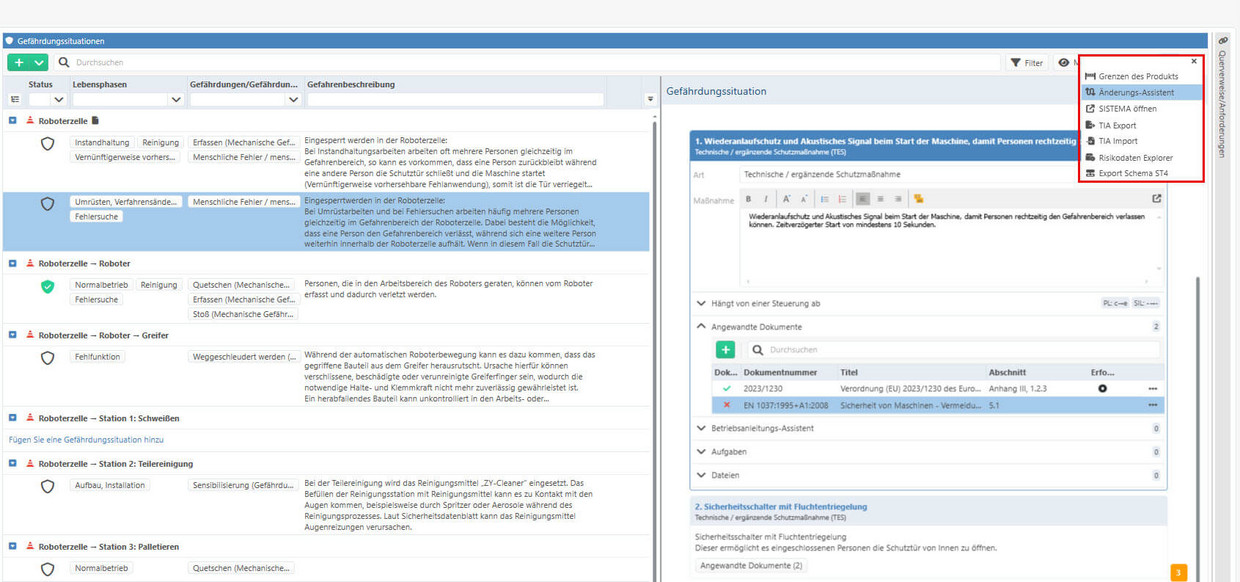This screenshot has height=582, width=1240.
Task: Select Grenzen des Produkts menu entry
Action: coord(1140,76)
